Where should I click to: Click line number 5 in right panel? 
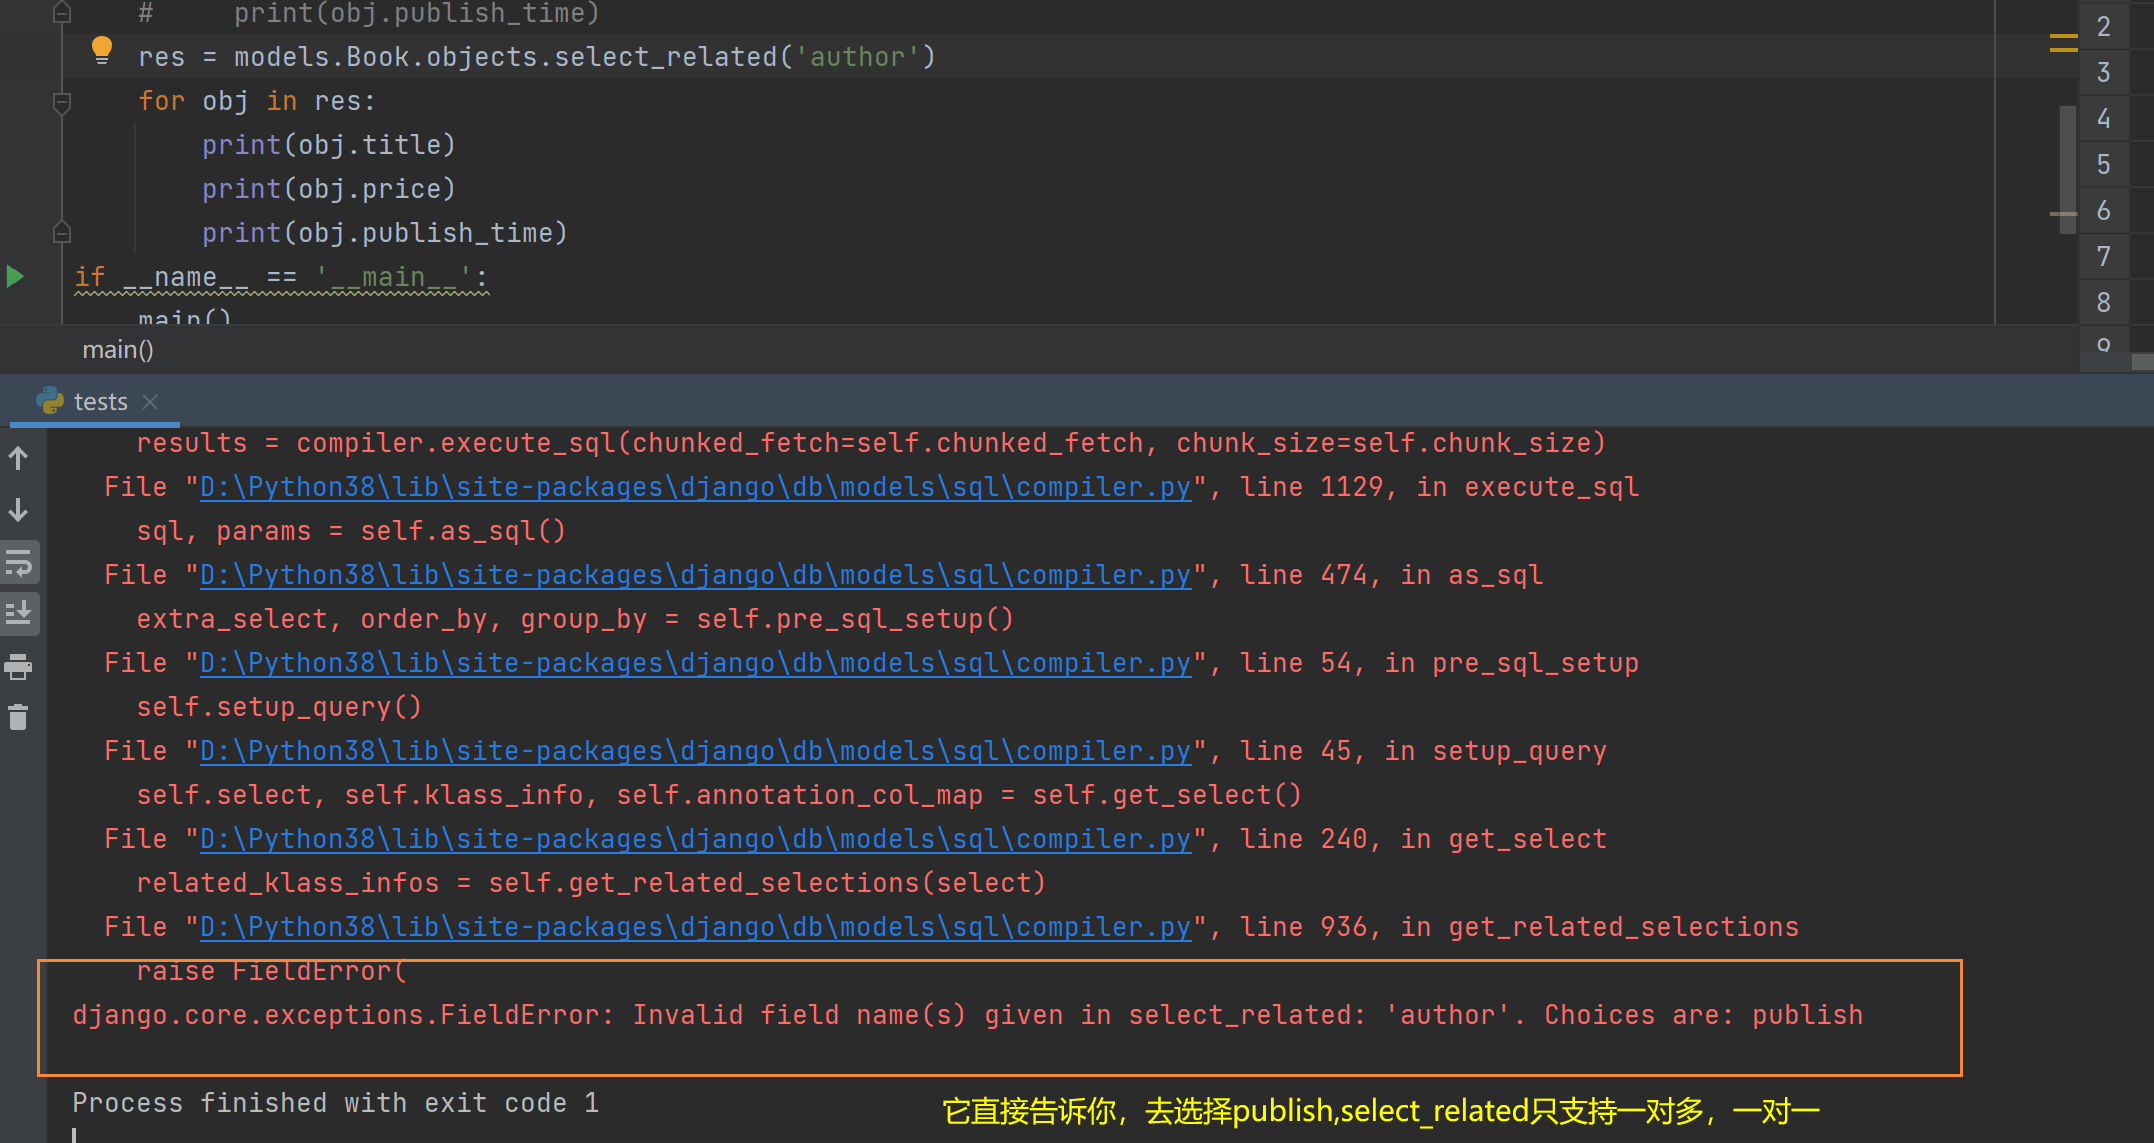[2104, 164]
